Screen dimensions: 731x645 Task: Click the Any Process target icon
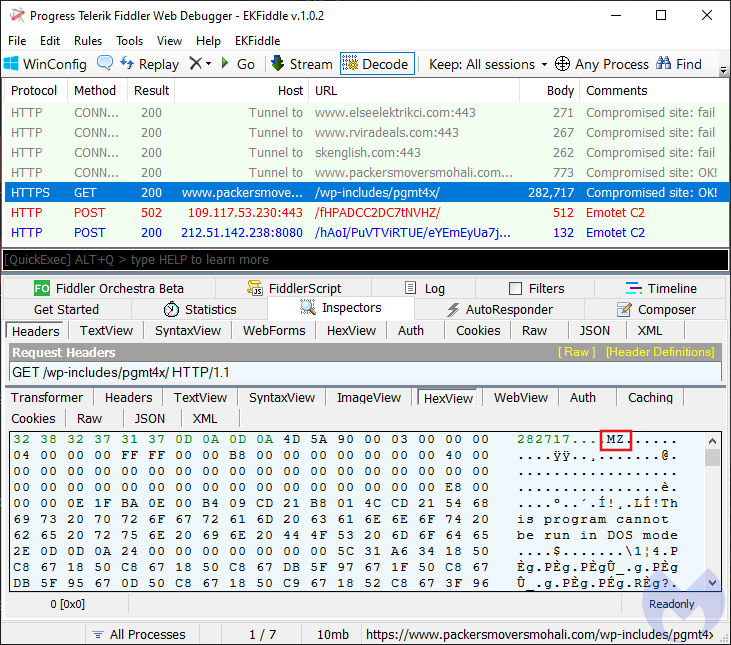(563, 64)
